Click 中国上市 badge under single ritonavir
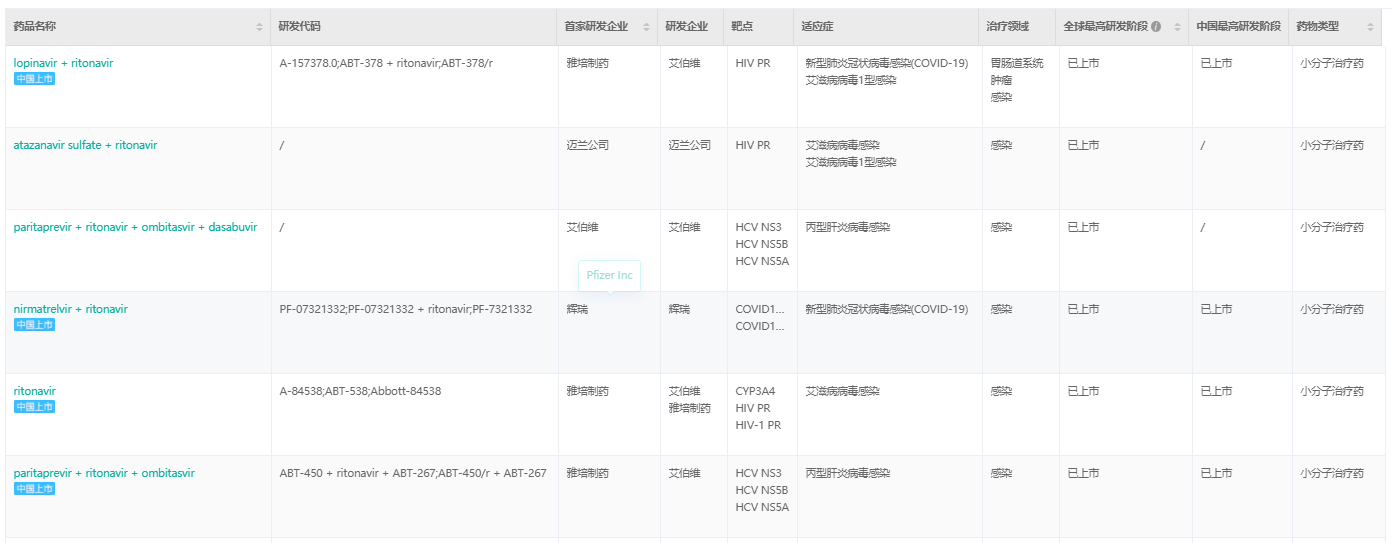 pos(34,407)
